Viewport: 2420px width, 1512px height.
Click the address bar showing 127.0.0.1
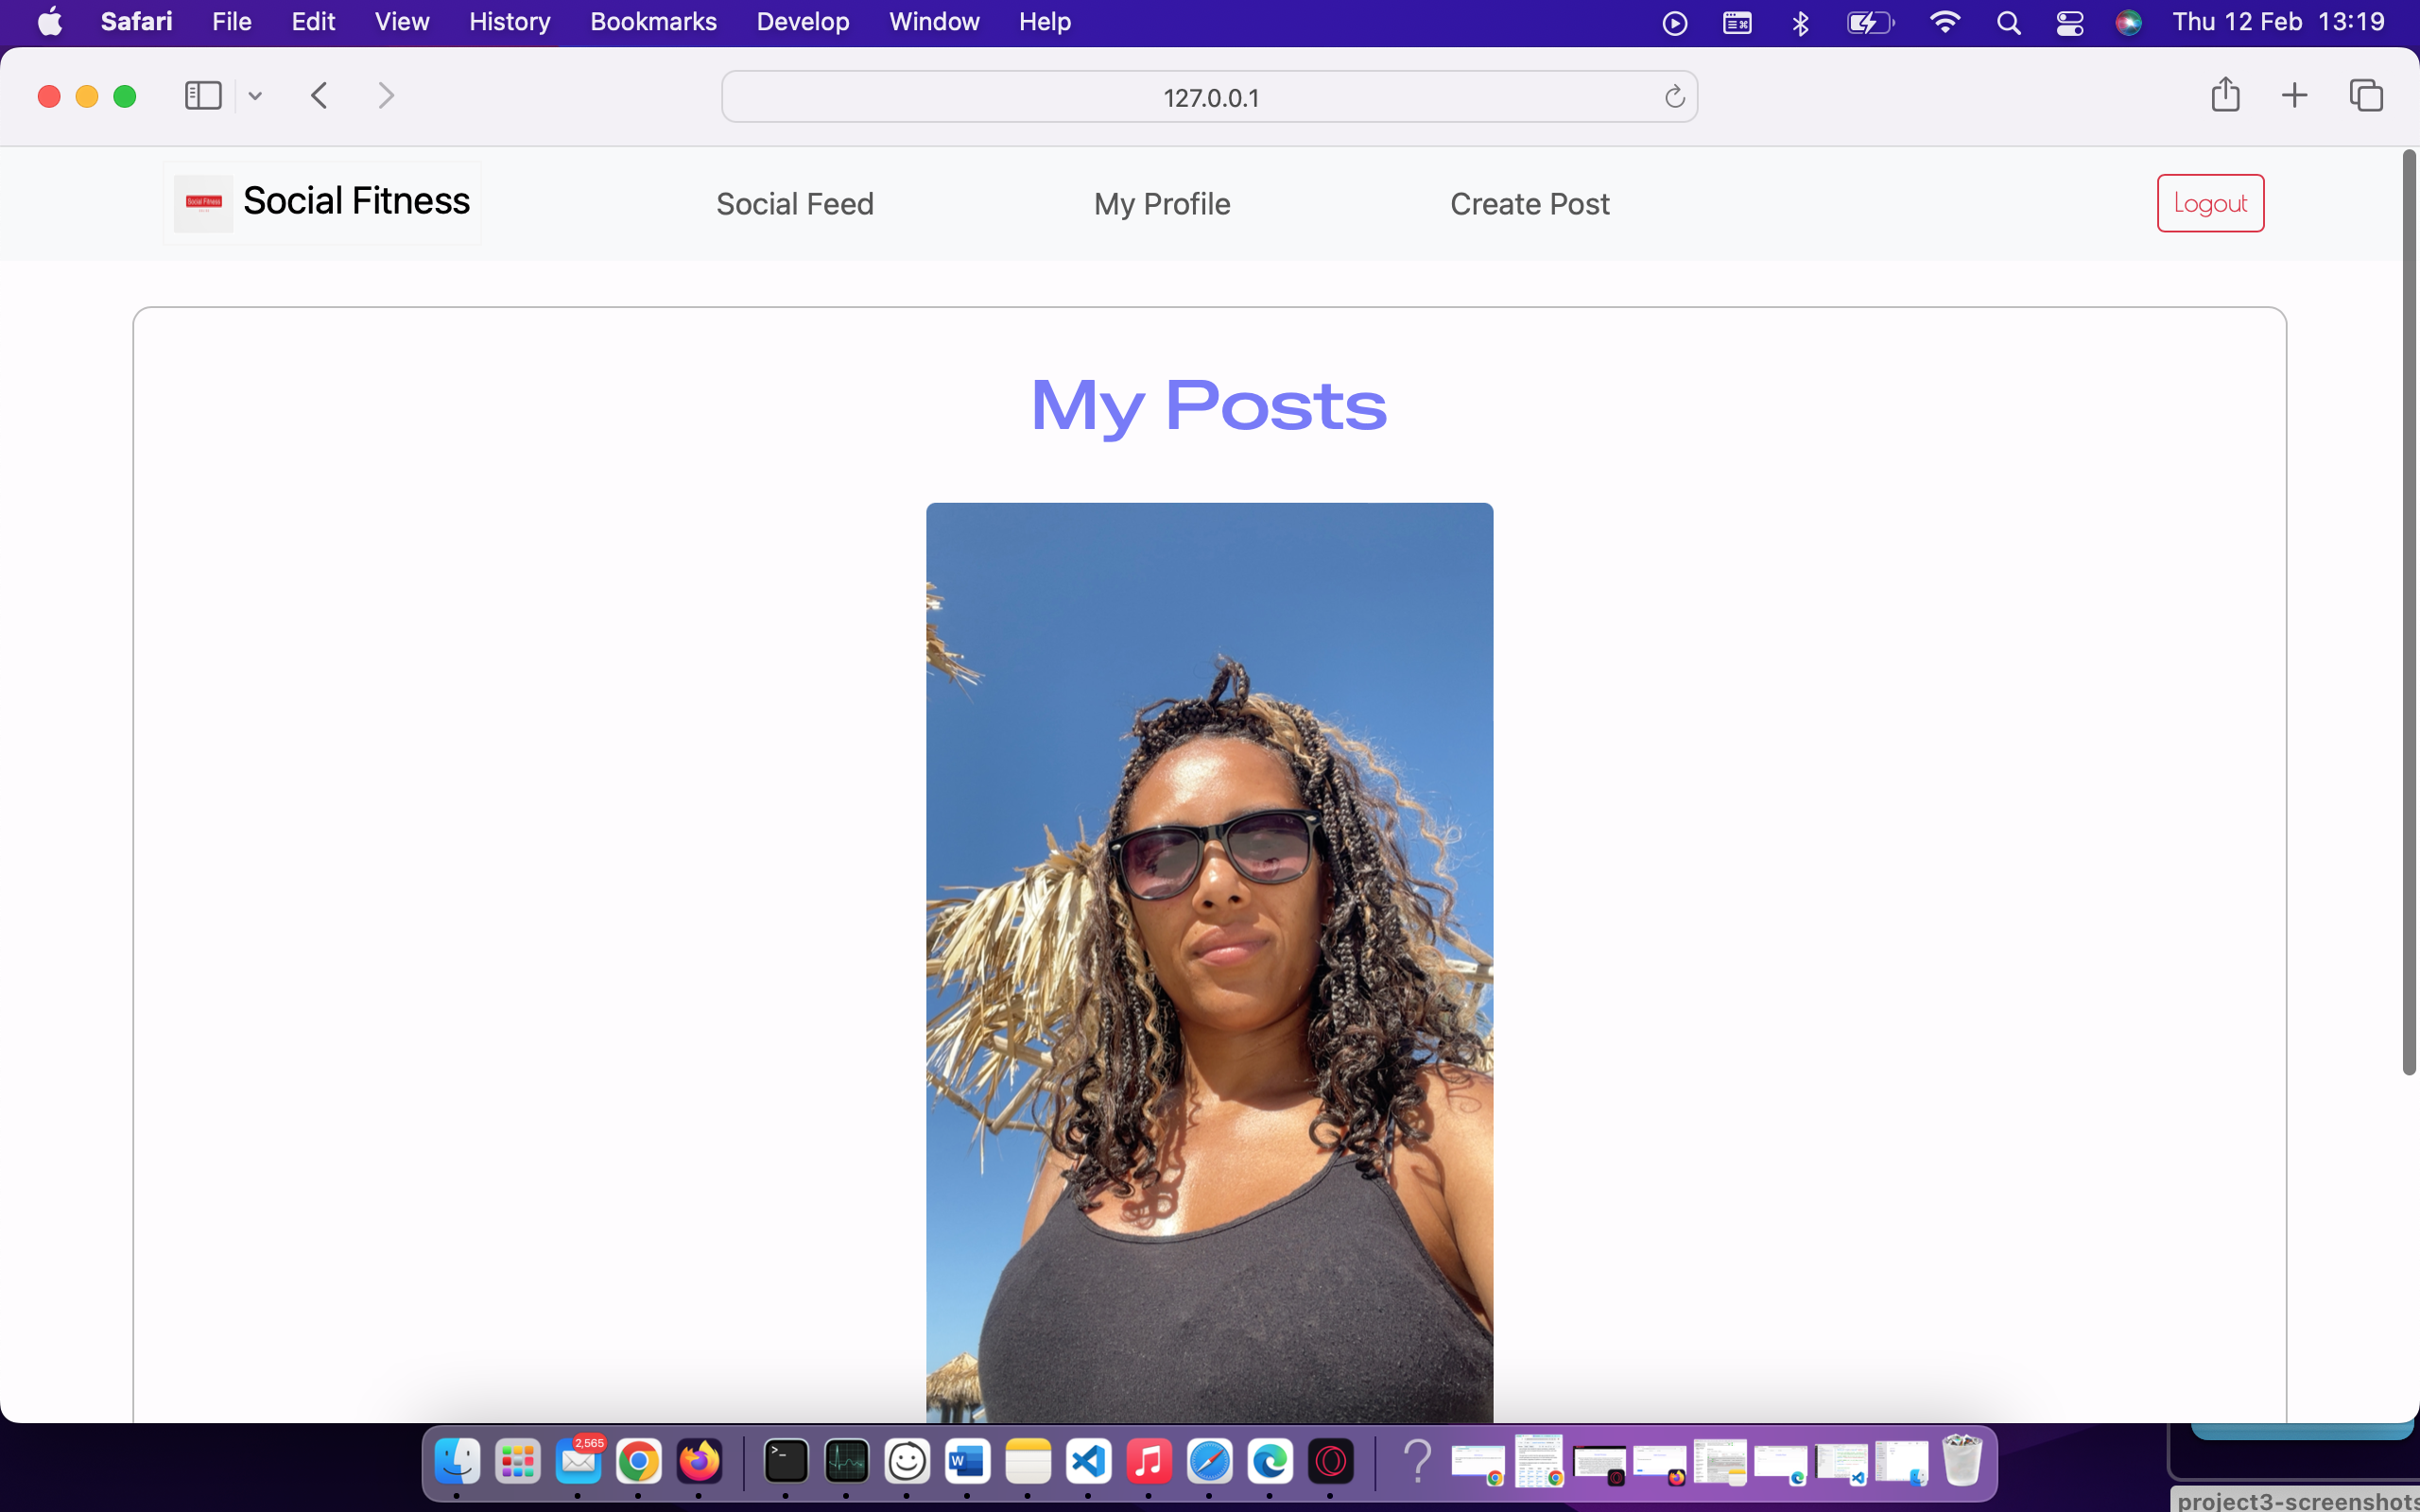pyautogui.click(x=1208, y=96)
